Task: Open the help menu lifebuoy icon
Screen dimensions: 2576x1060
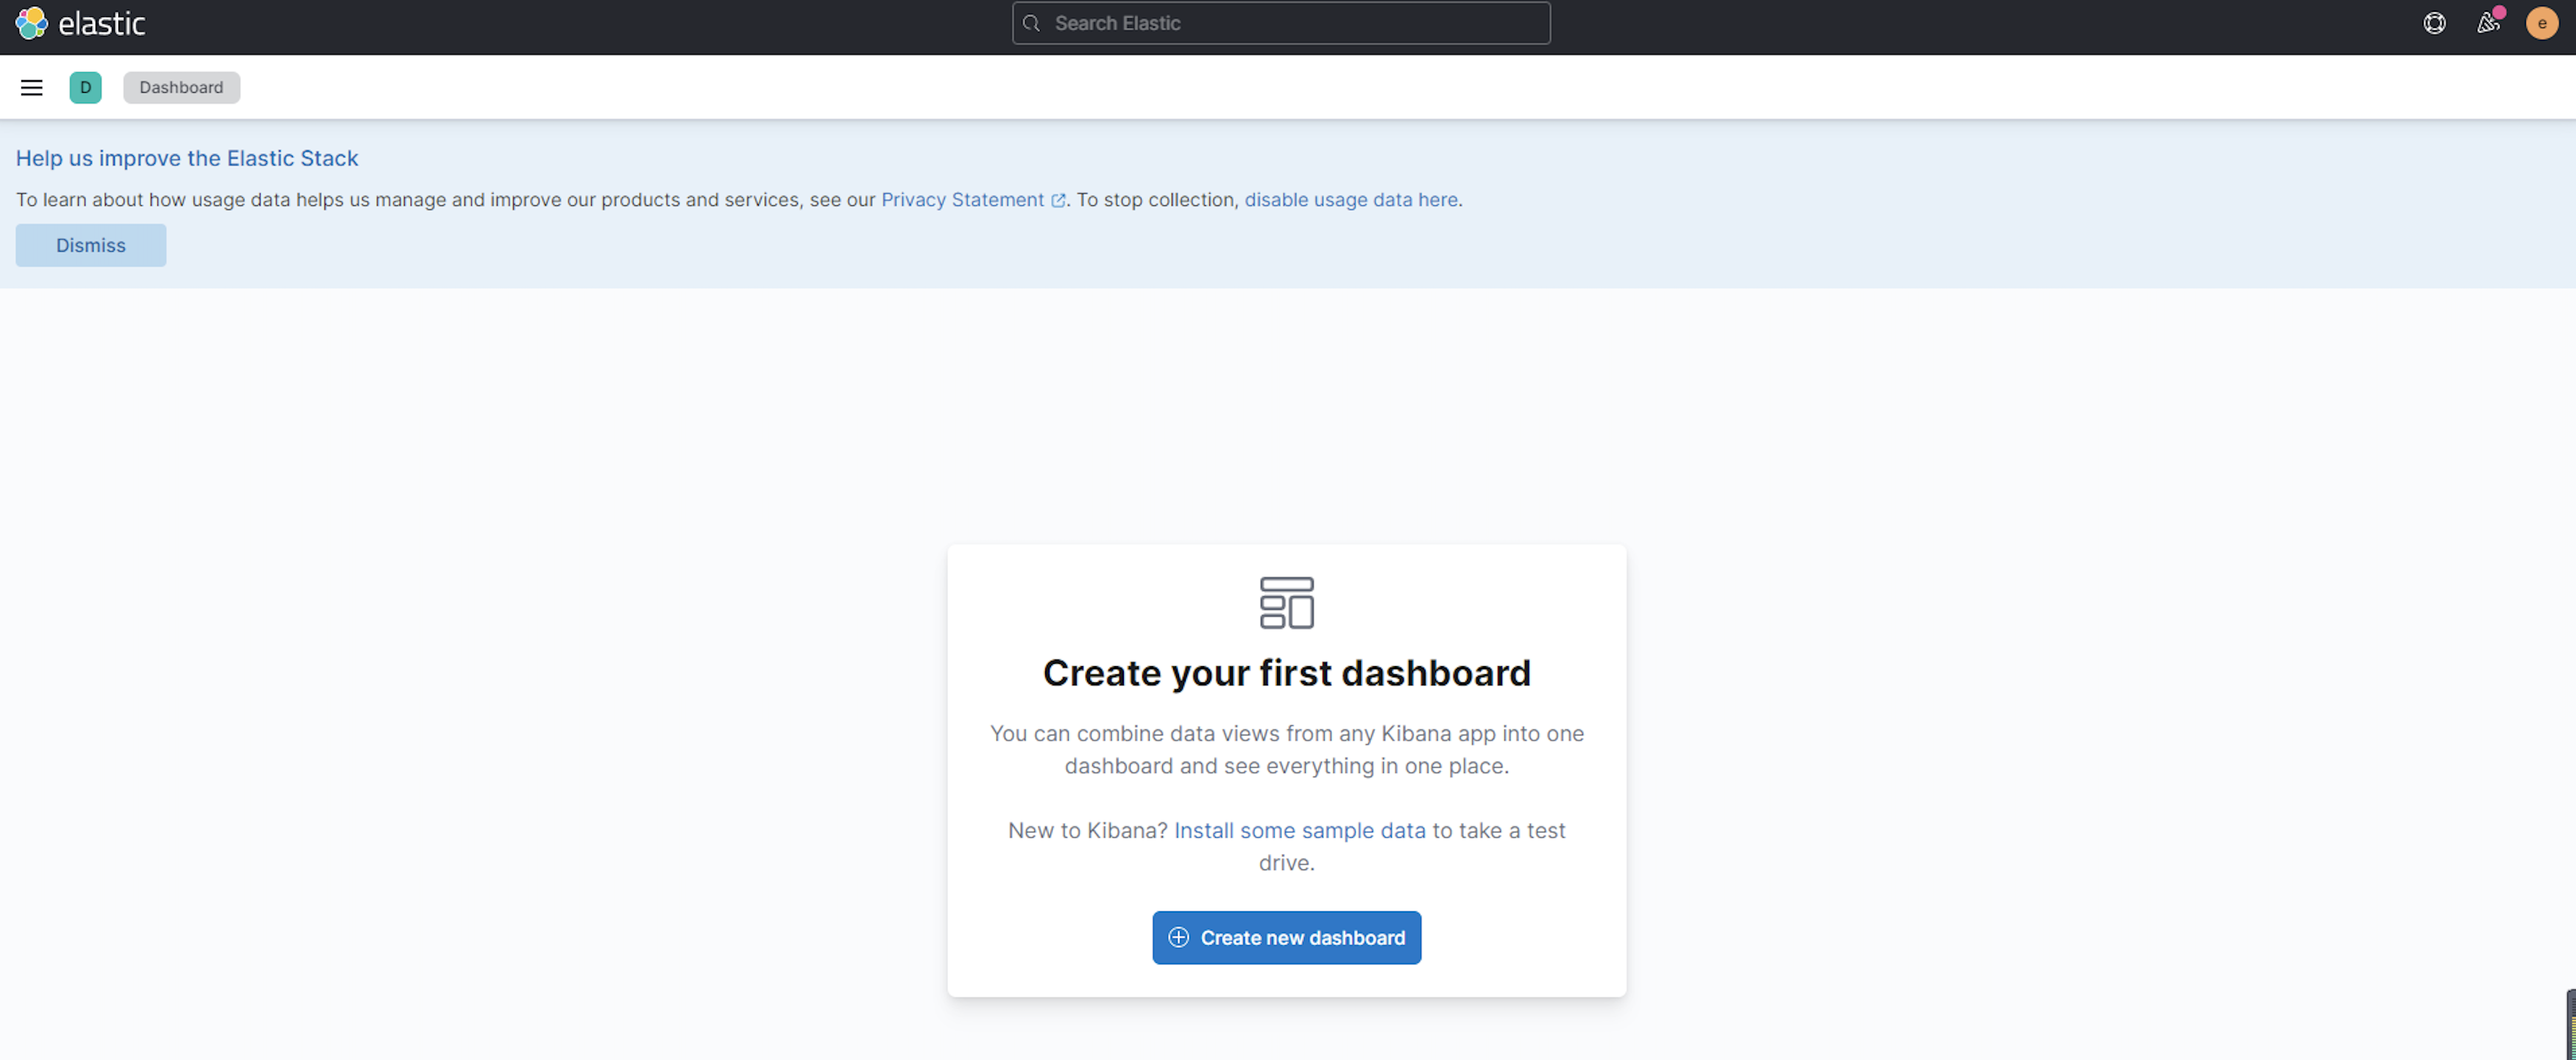Action: point(2434,23)
